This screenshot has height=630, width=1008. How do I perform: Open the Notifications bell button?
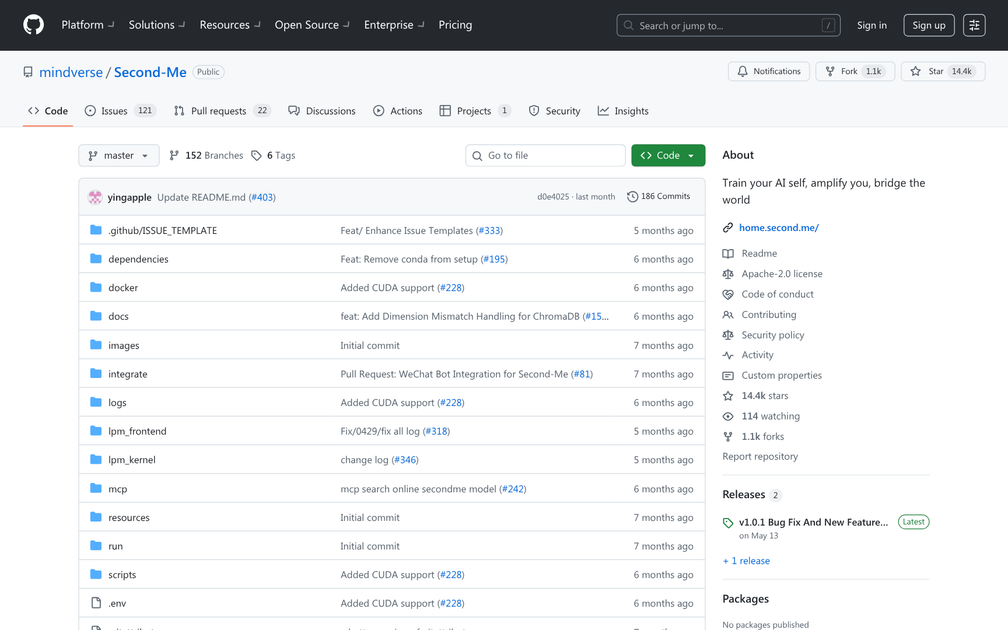tap(768, 71)
